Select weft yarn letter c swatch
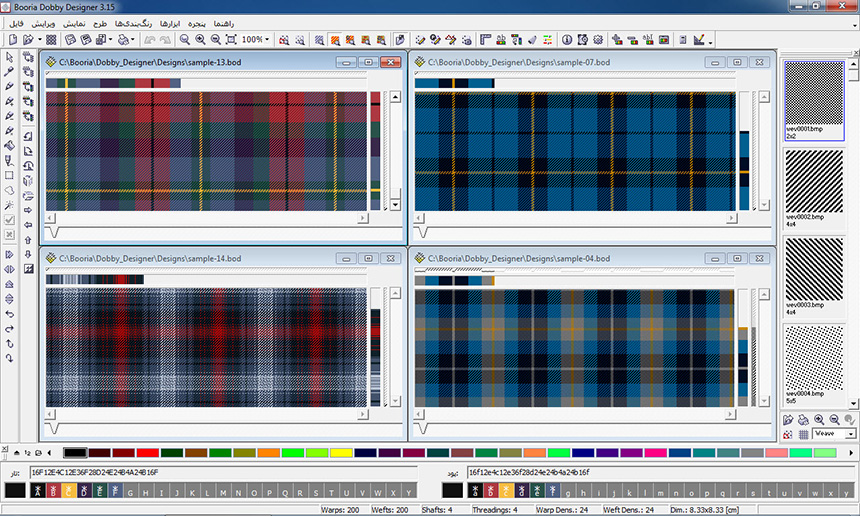Viewport: 860px width, 516px height. click(506, 490)
